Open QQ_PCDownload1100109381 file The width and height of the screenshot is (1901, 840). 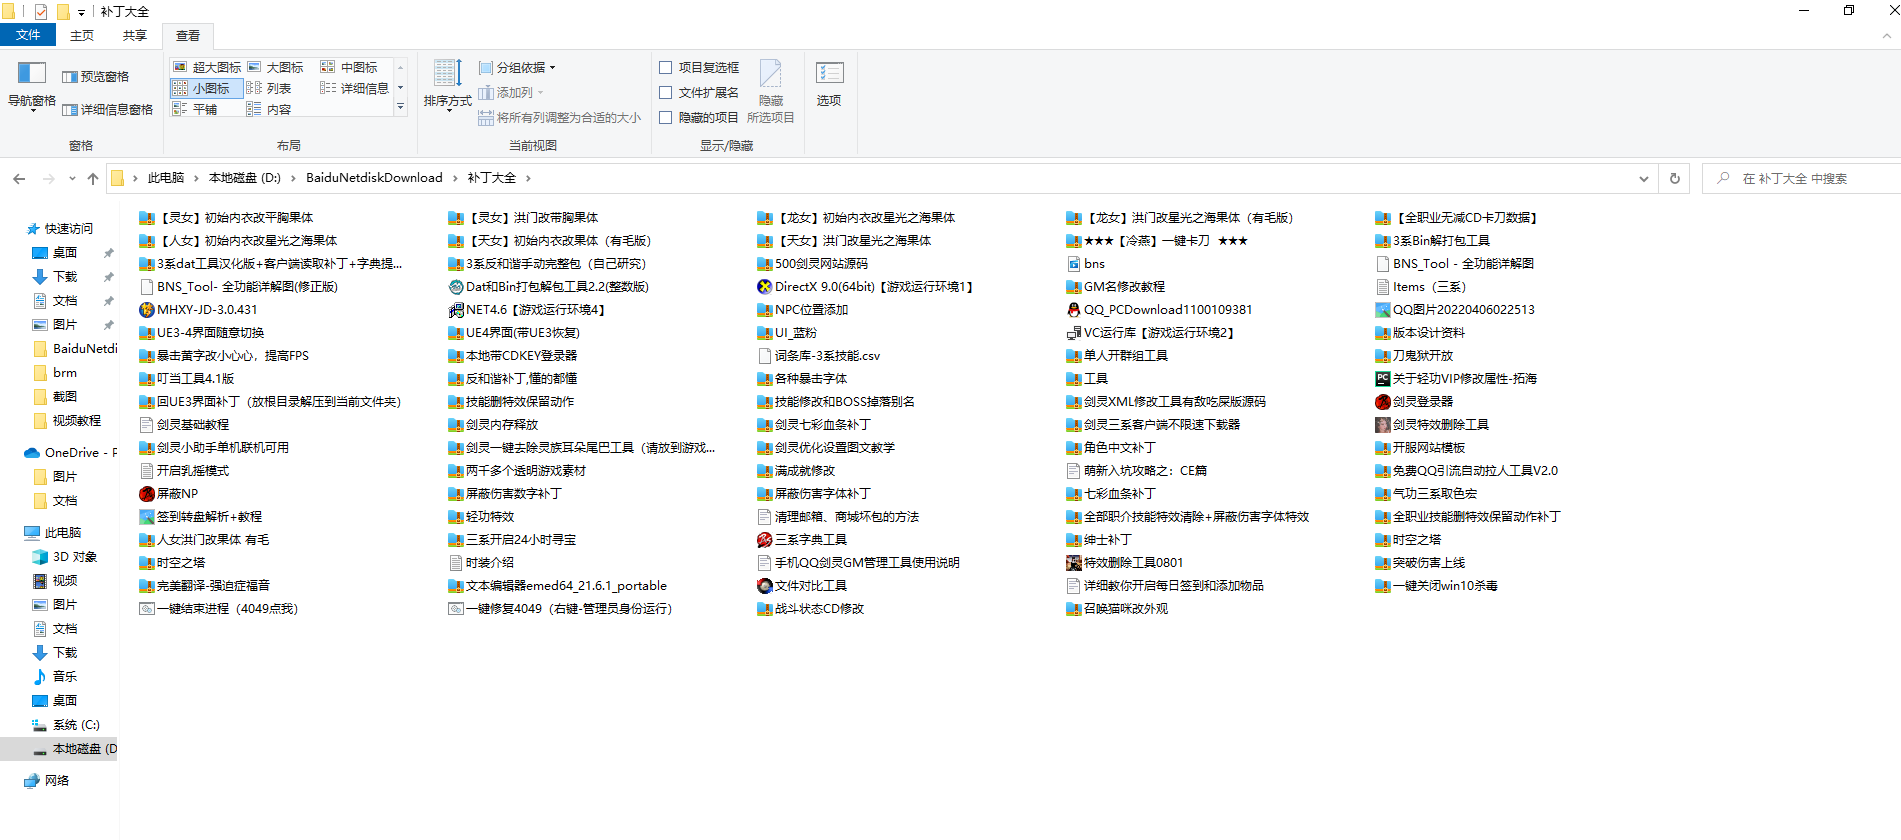tap(1159, 310)
